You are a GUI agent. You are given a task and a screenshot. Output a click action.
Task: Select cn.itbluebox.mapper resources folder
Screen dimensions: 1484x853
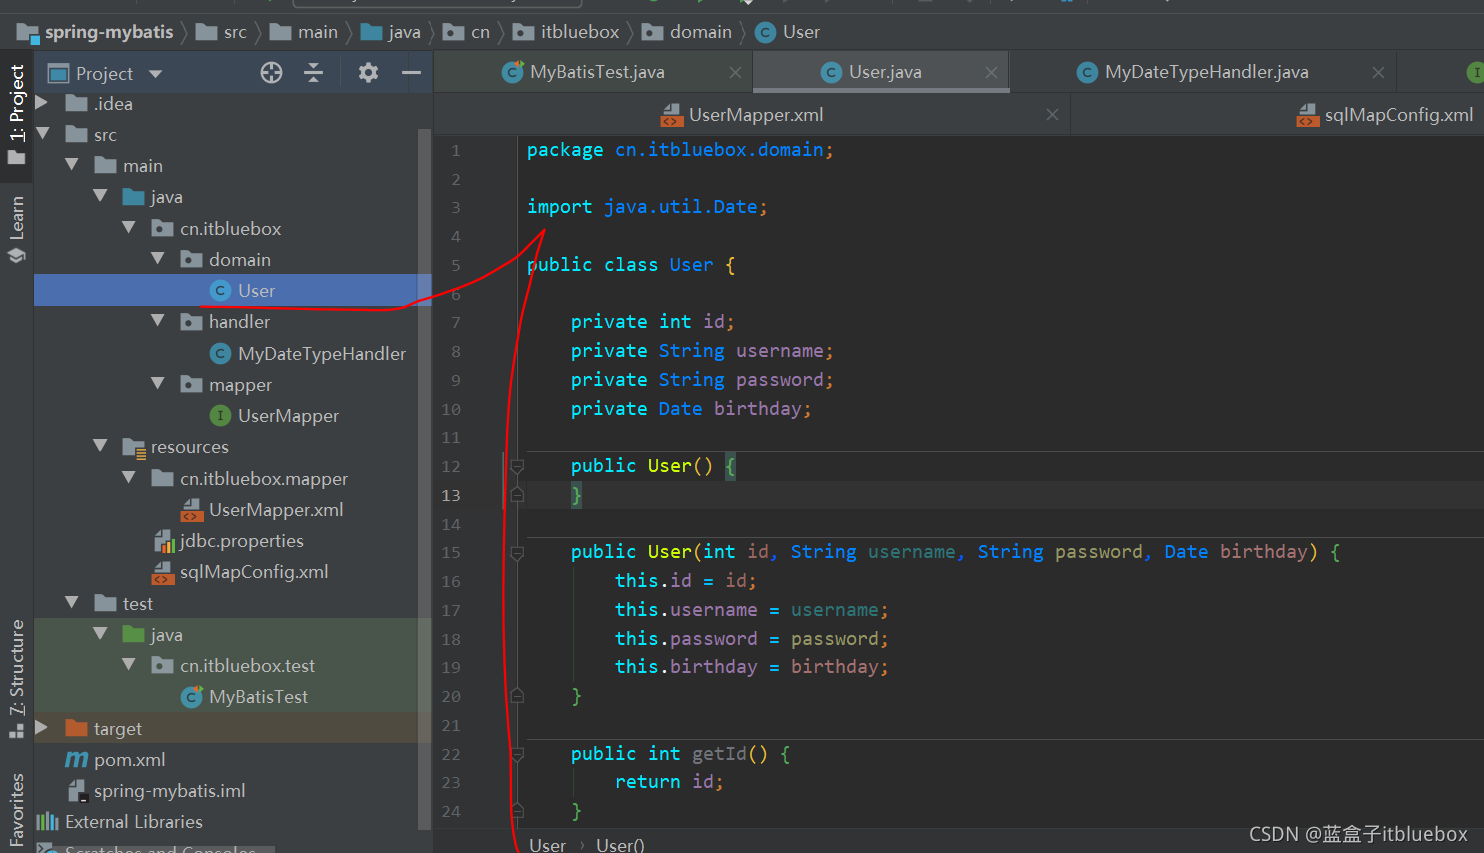pos(250,478)
